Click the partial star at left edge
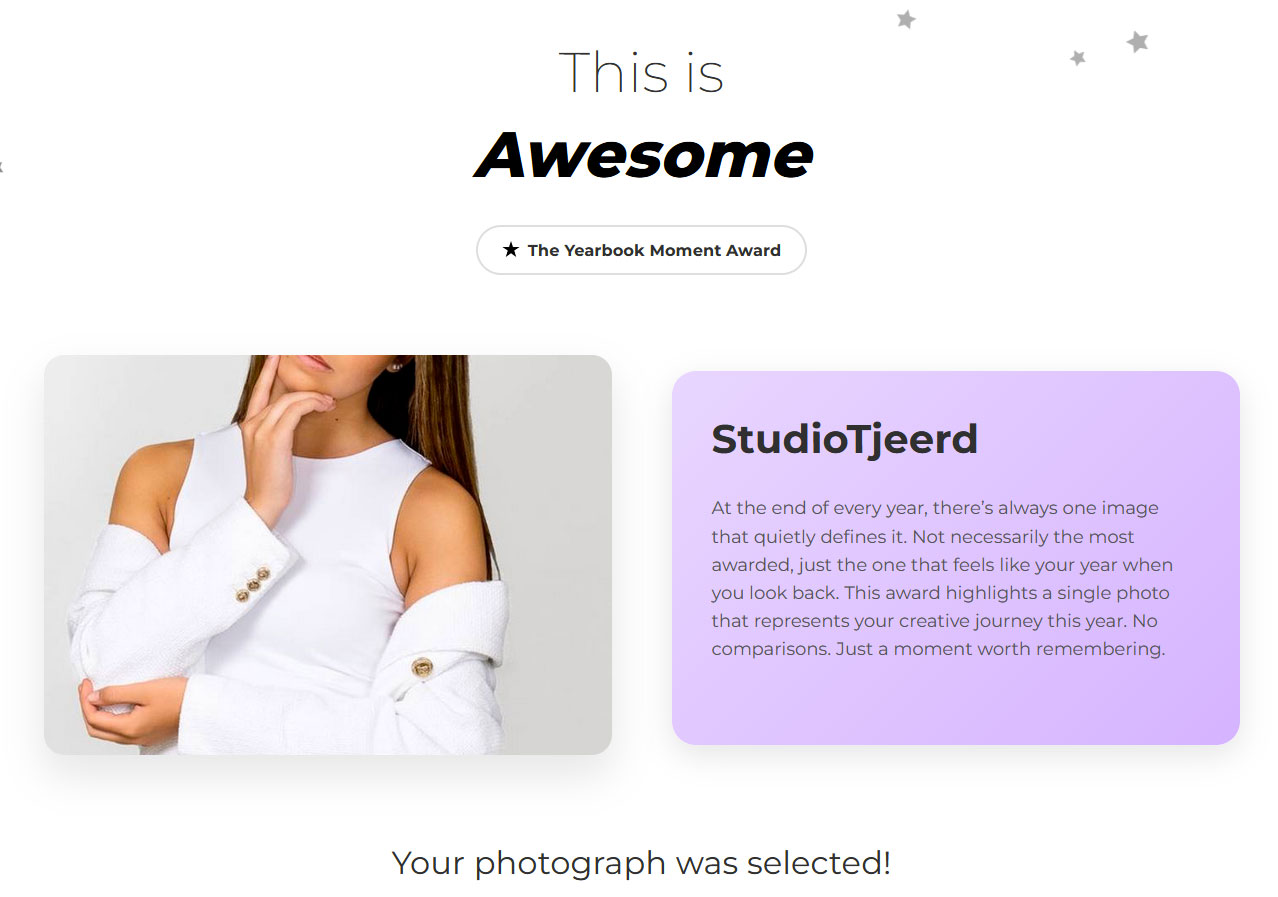 (x=1, y=166)
